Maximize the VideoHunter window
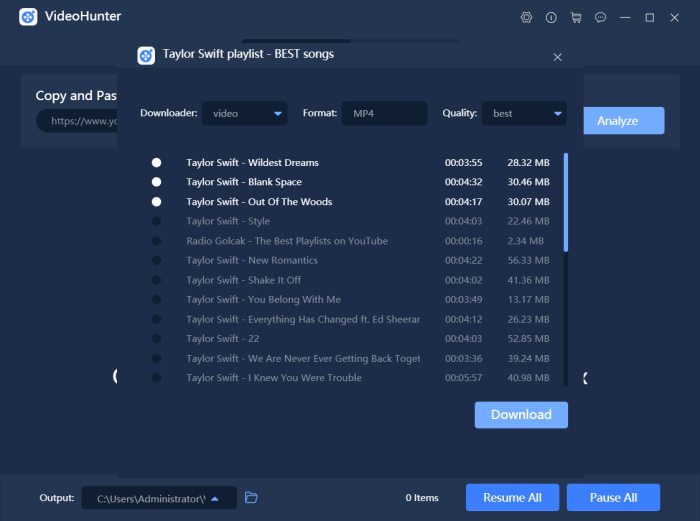700x521 pixels. tap(650, 17)
